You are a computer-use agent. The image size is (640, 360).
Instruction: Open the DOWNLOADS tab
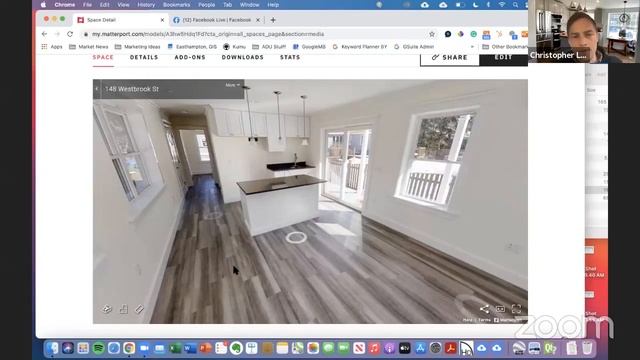(243, 58)
